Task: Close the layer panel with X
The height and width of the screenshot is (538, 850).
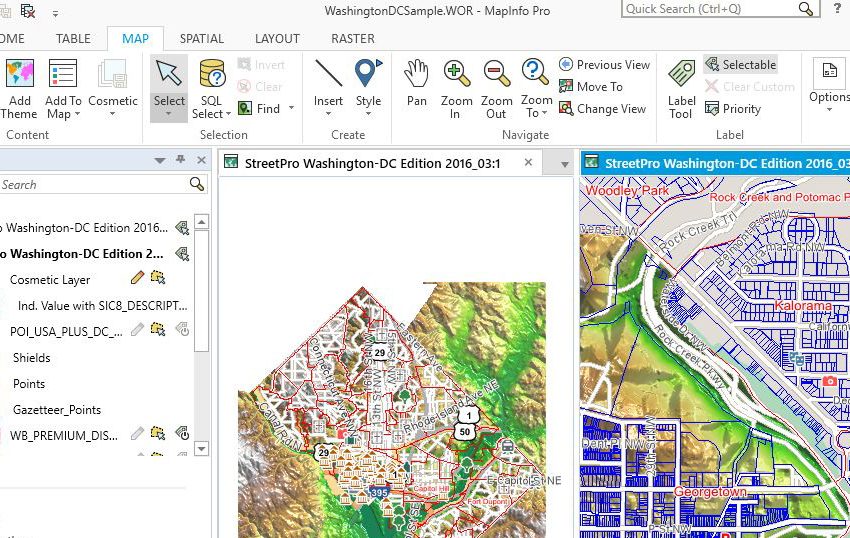Action: [201, 160]
